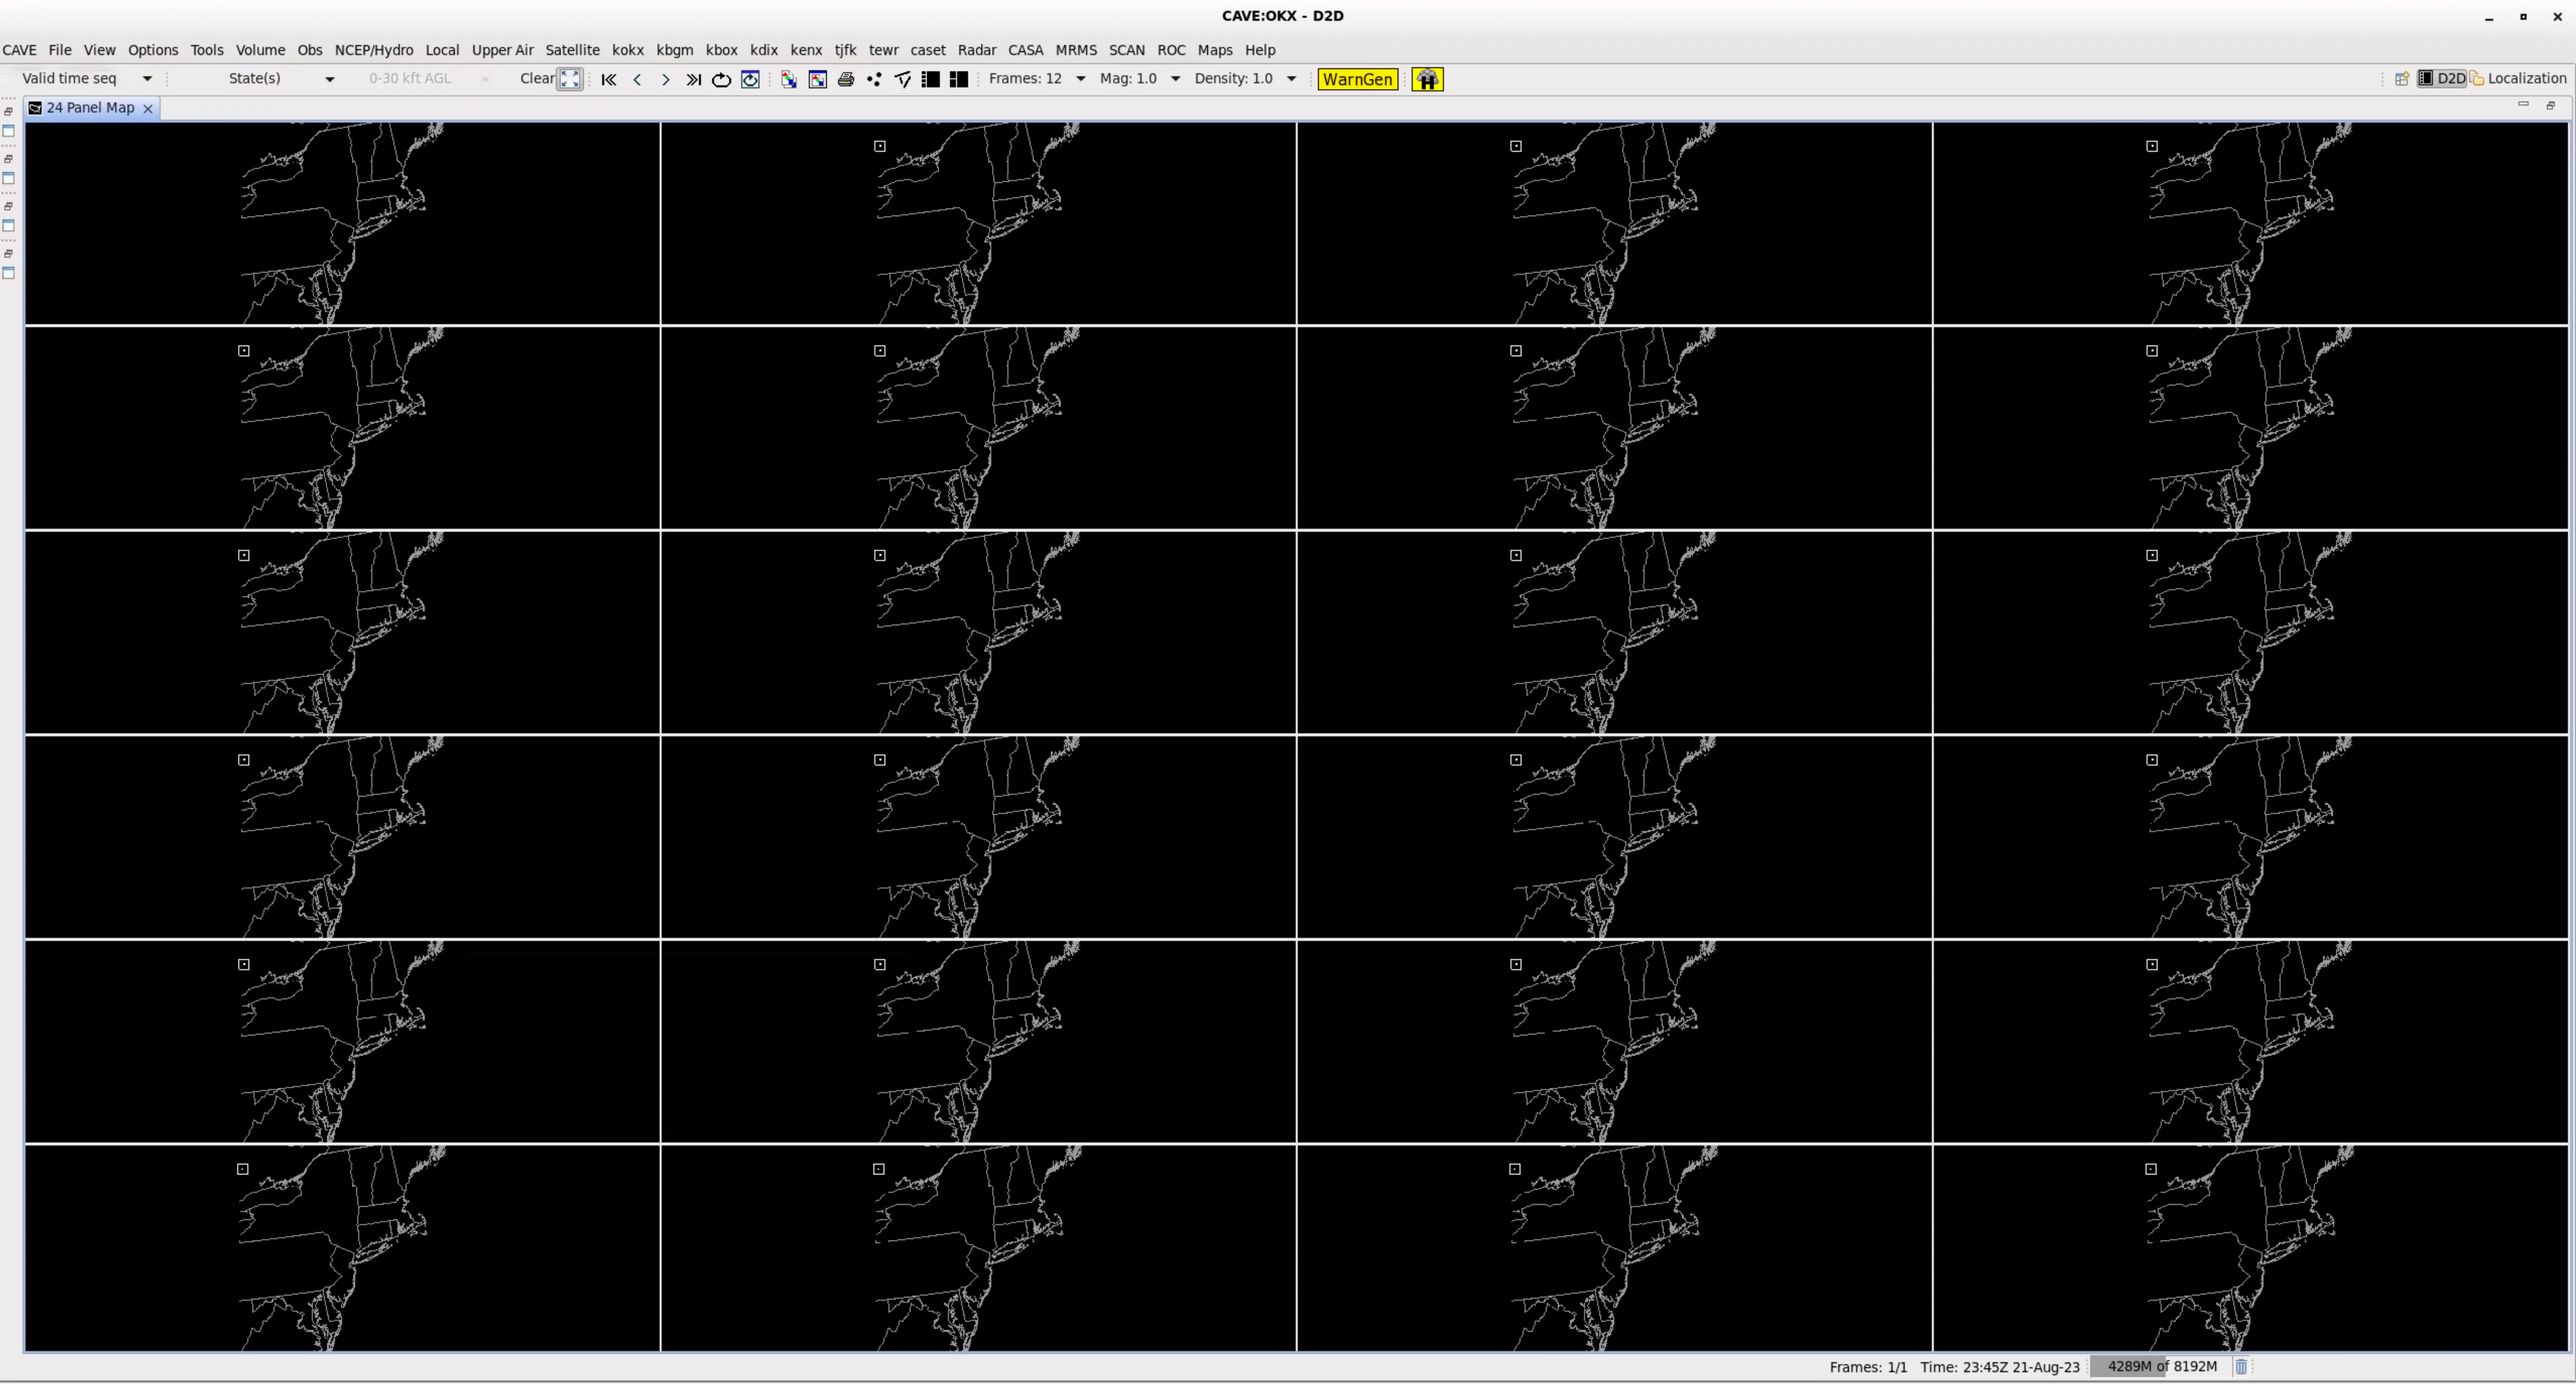The width and height of the screenshot is (2576, 1384).
Task: Select the 24 Panel Map tab
Action: click(x=90, y=107)
